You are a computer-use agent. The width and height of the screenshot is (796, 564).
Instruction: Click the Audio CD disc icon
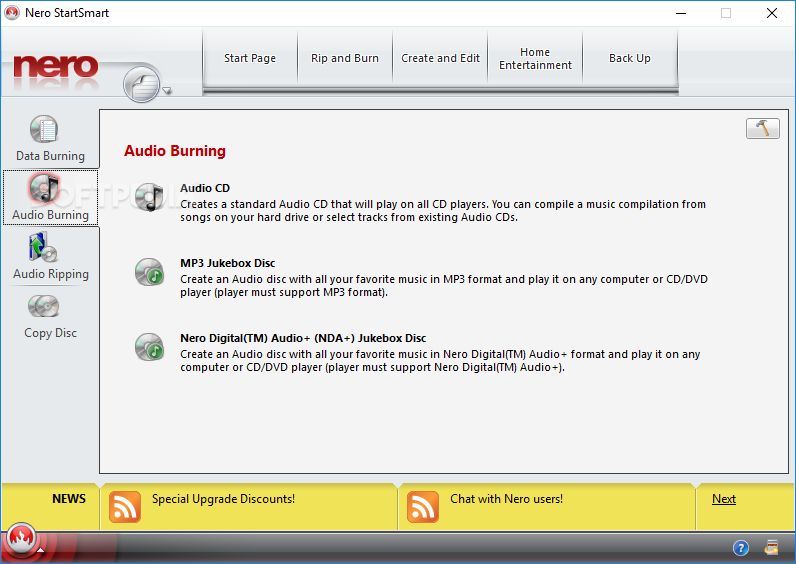[x=150, y=197]
